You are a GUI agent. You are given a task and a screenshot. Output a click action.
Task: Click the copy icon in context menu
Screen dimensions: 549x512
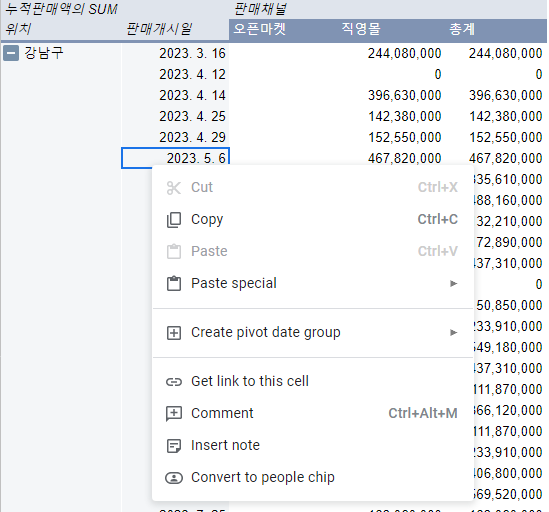[x=174, y=220]
